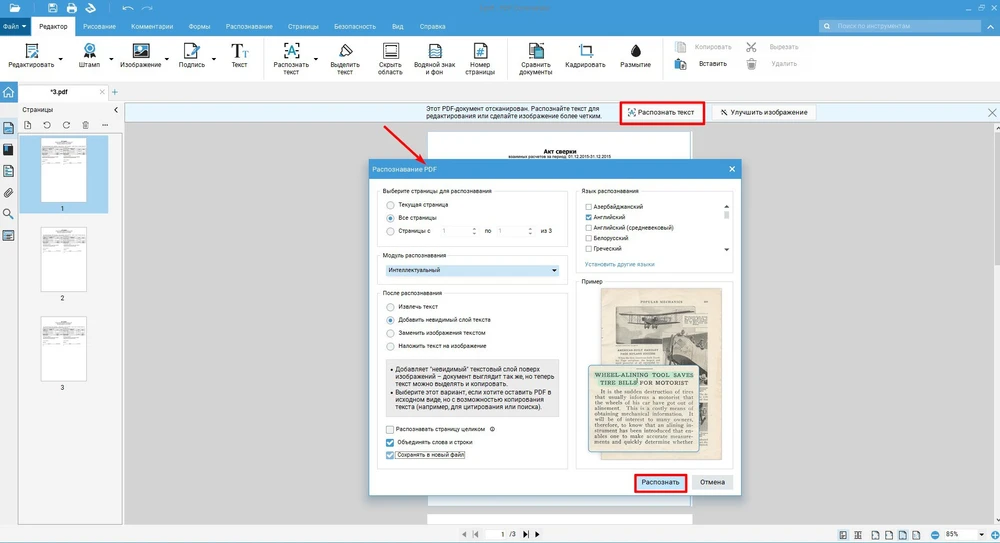Click Скрыть область icon
The image size is (1000, 543).
click(x=390, y=55)
